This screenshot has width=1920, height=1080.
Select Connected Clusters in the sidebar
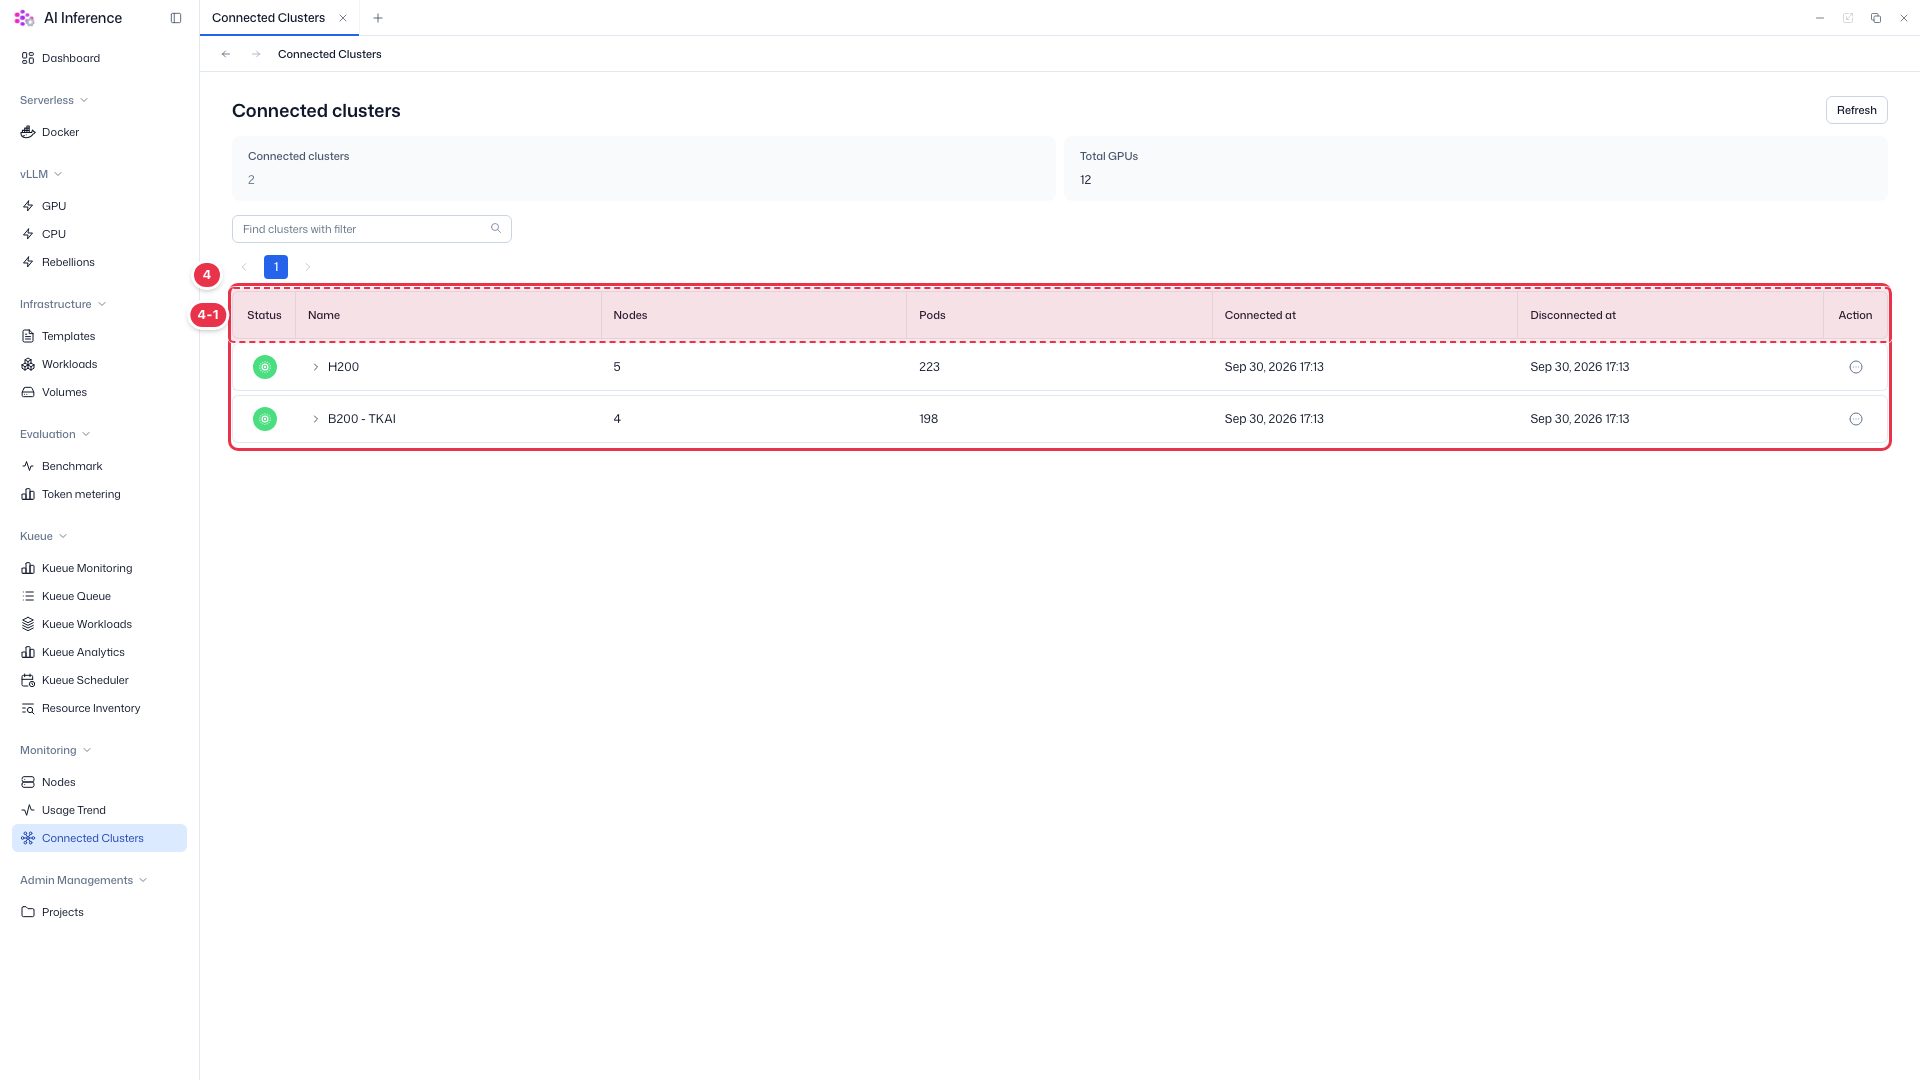tap(99, 838)
